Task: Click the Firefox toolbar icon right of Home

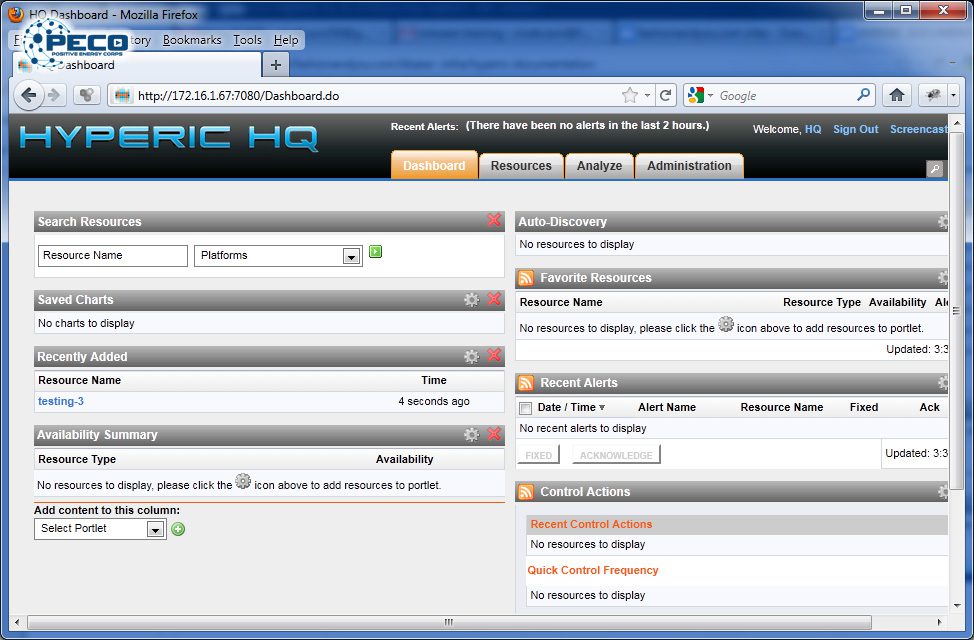Action: point(932,95)
